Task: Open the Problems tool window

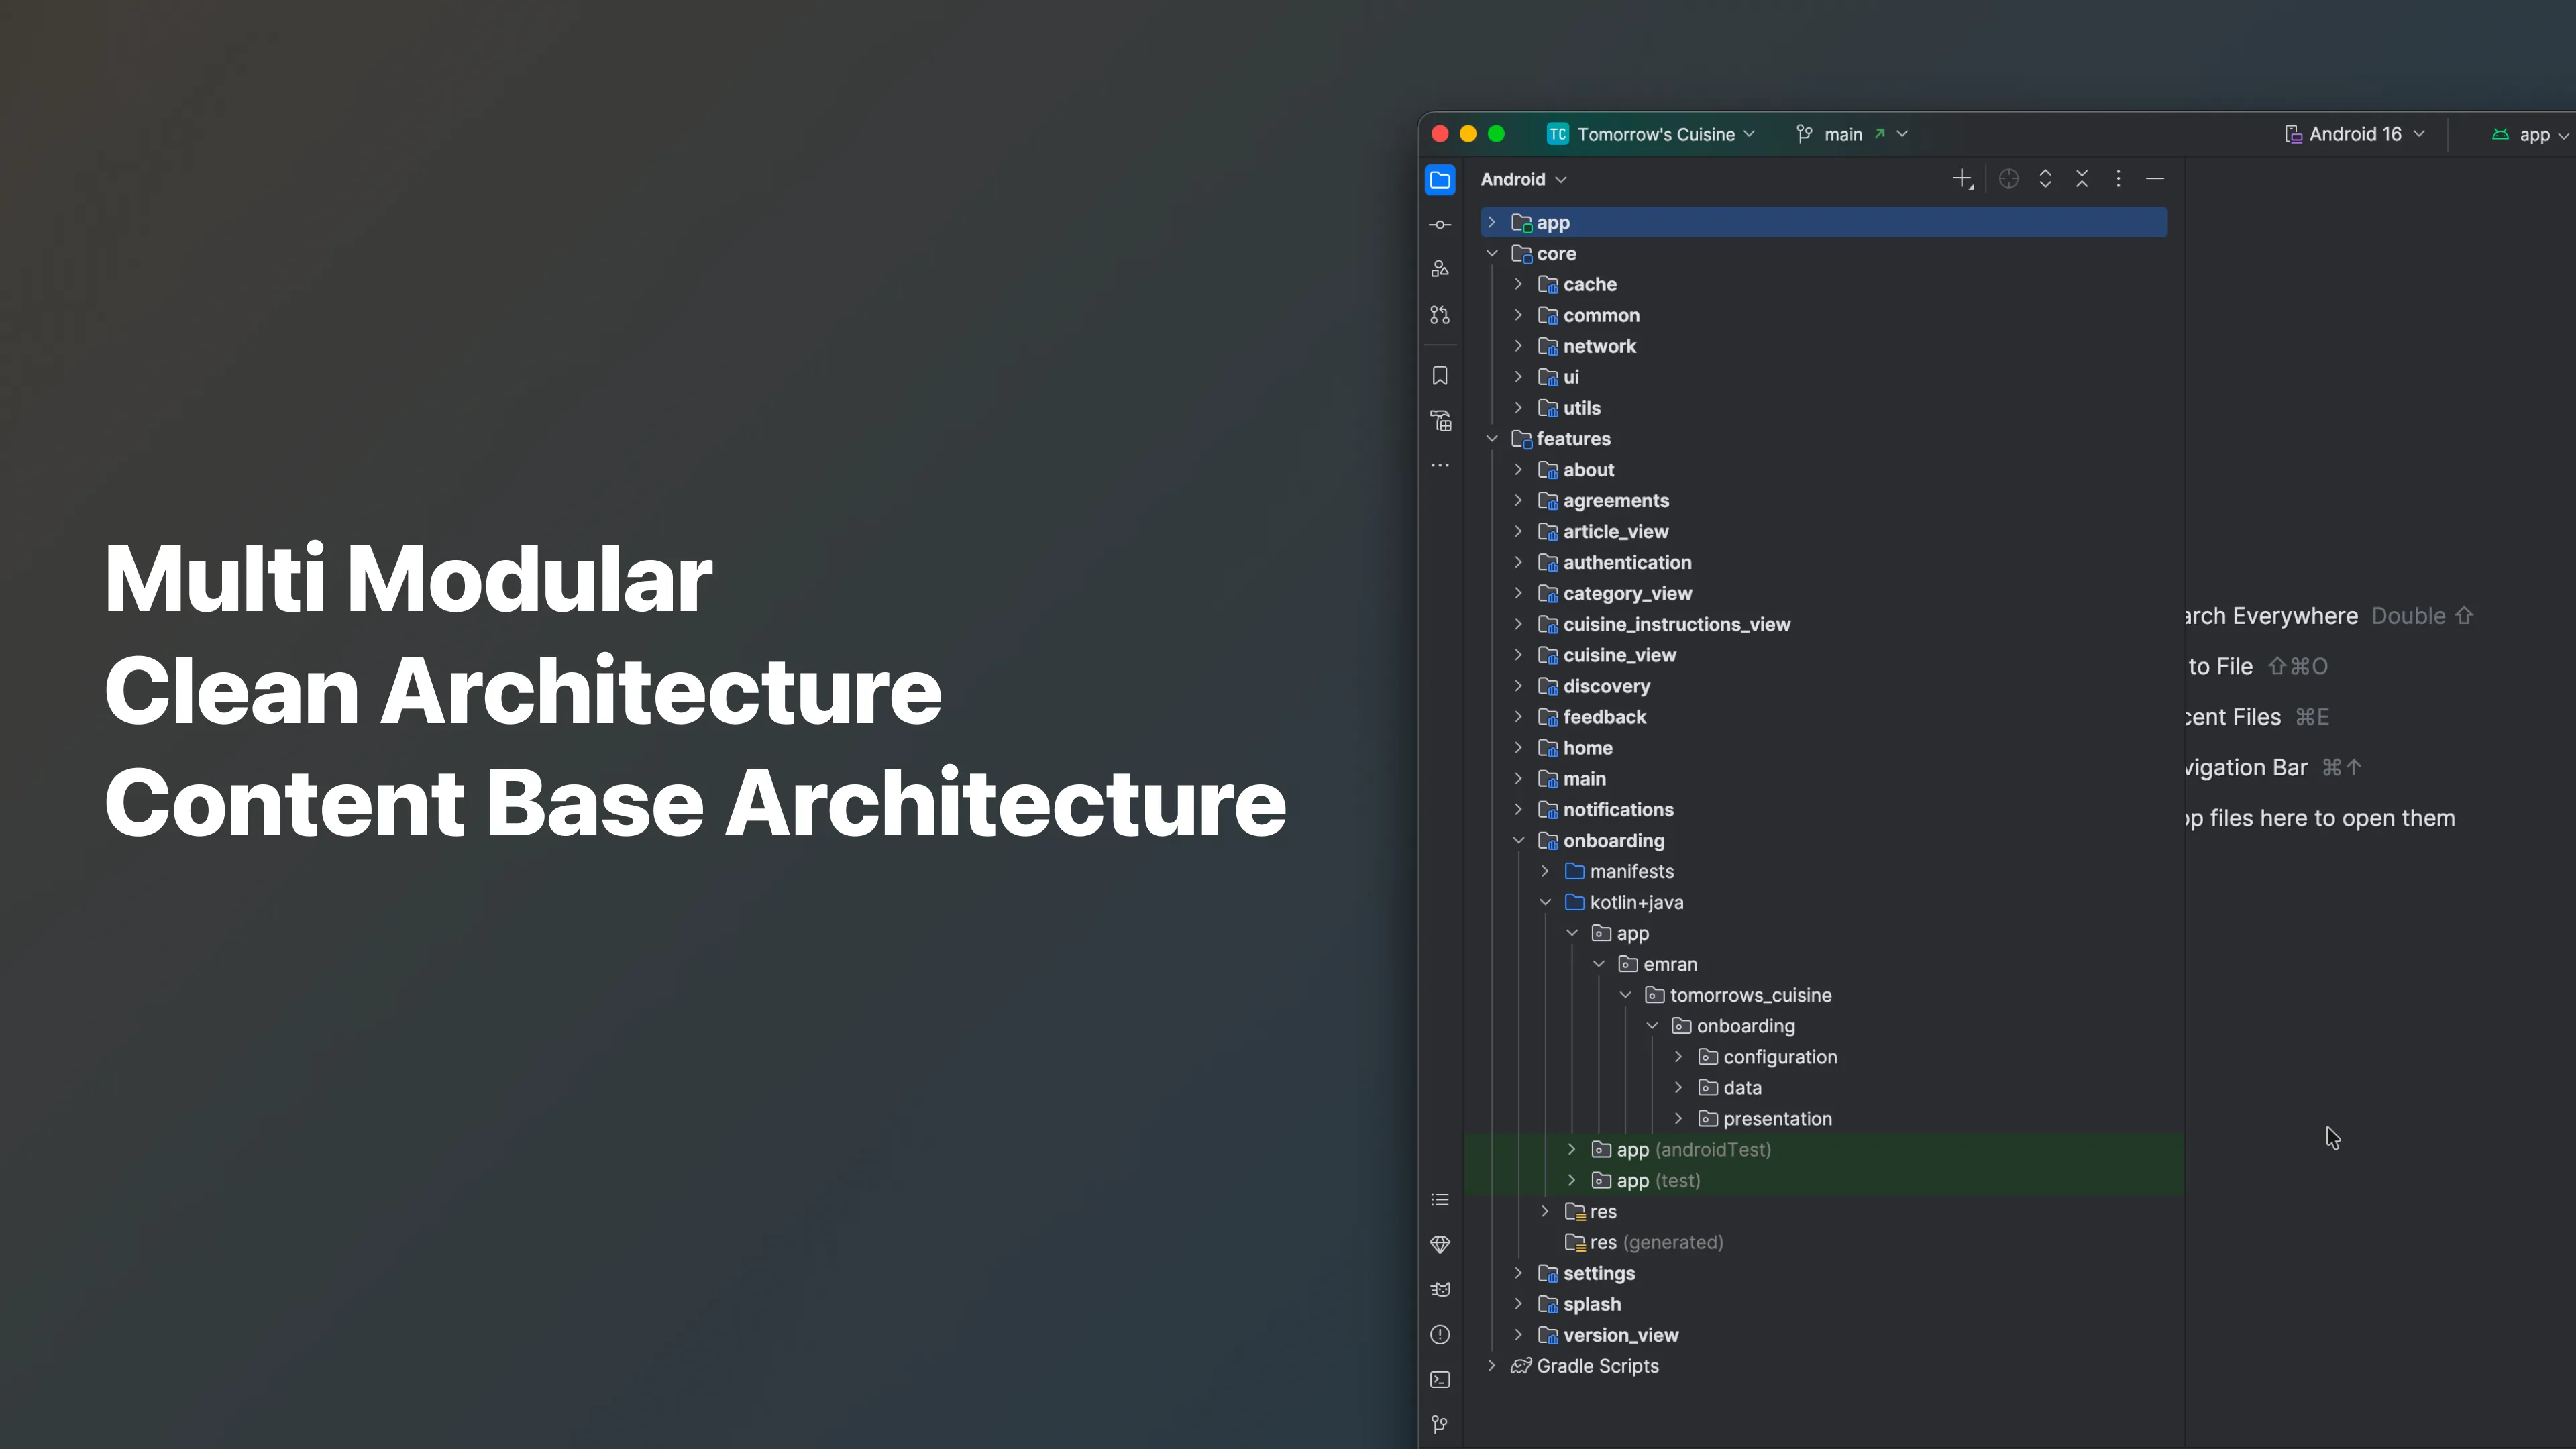Action: click(1440, 1334)
